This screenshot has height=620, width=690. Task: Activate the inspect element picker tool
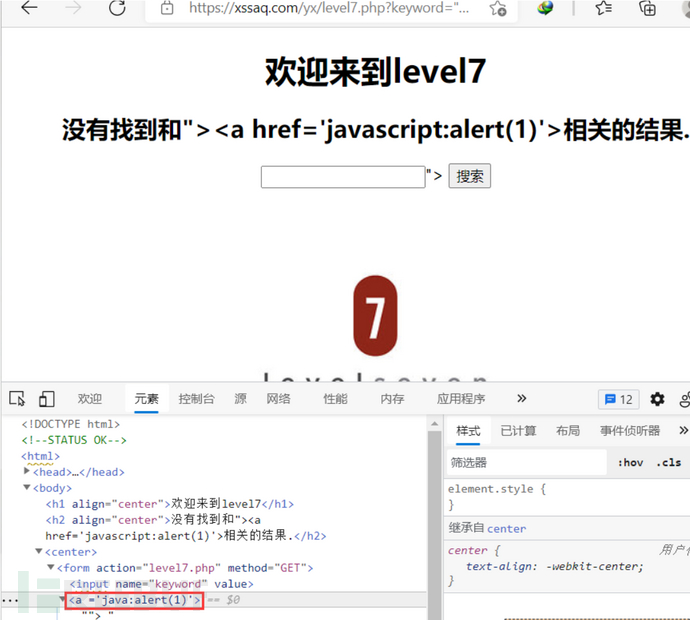coord(17,399)
